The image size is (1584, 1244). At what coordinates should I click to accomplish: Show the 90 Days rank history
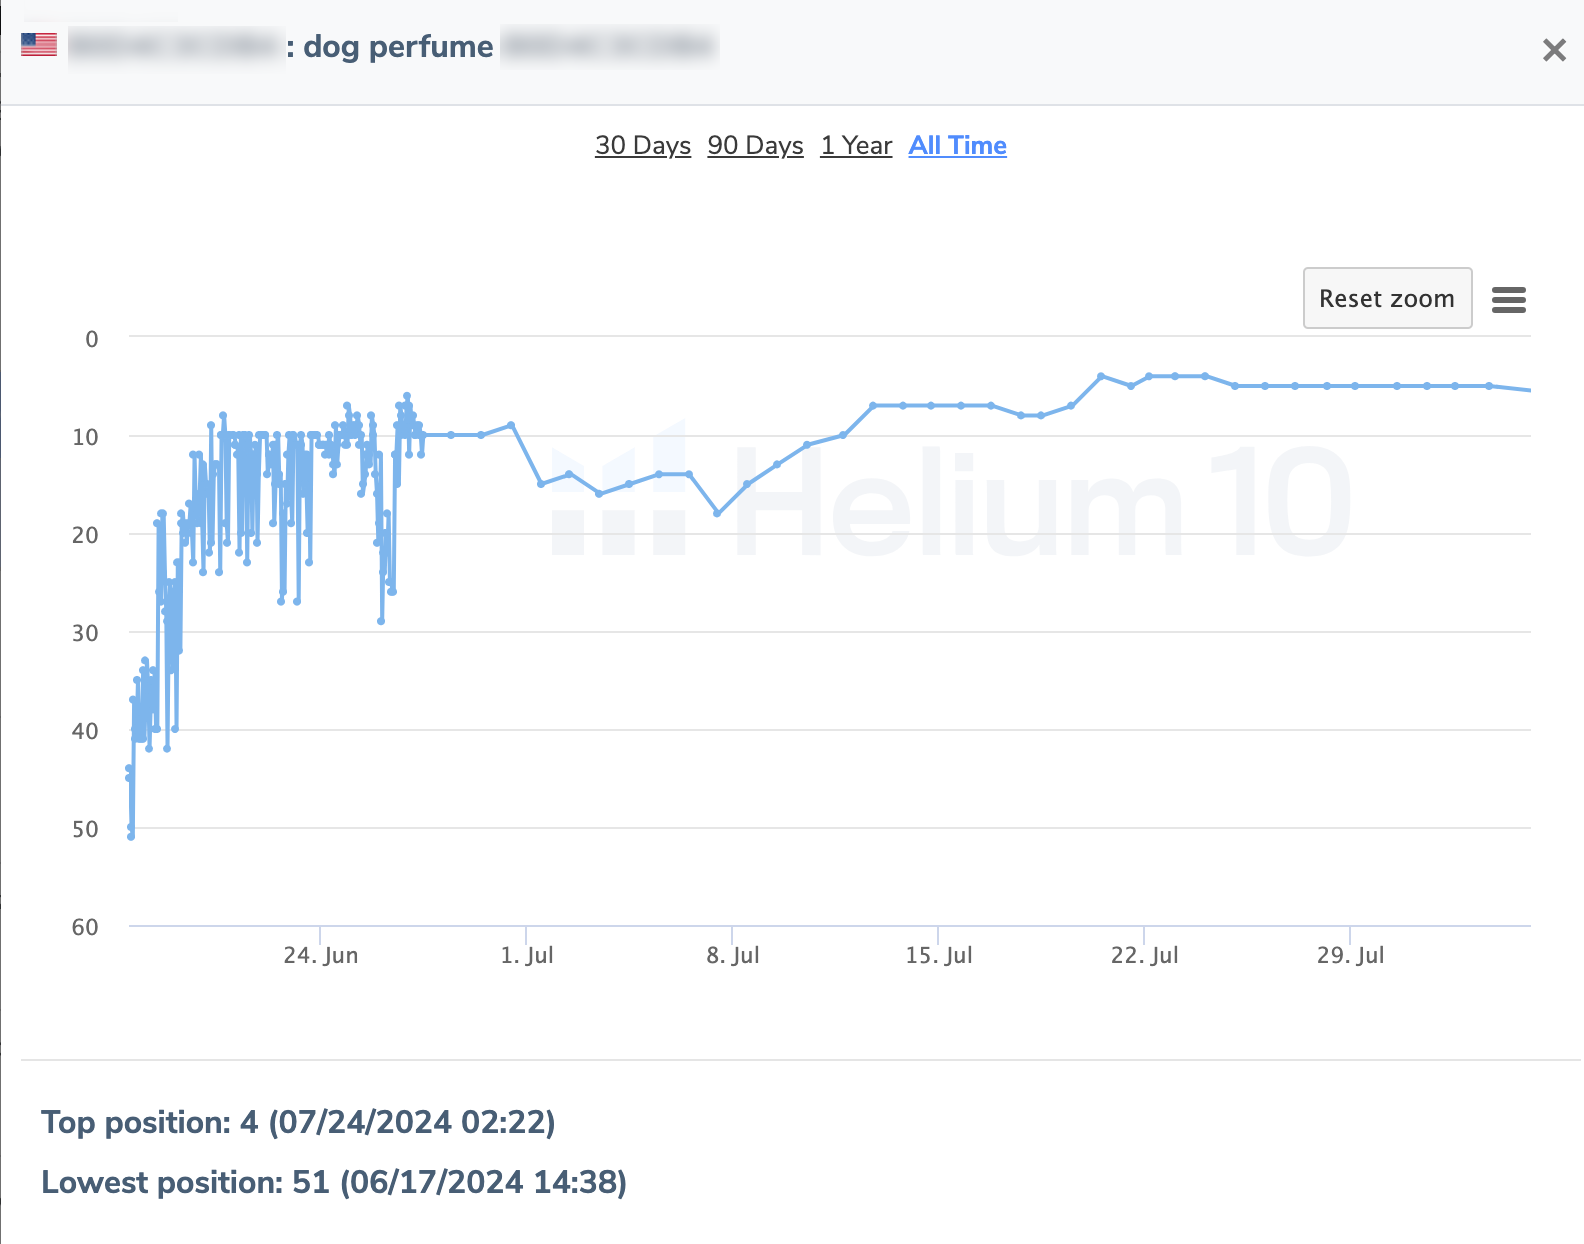coord(755,146)
